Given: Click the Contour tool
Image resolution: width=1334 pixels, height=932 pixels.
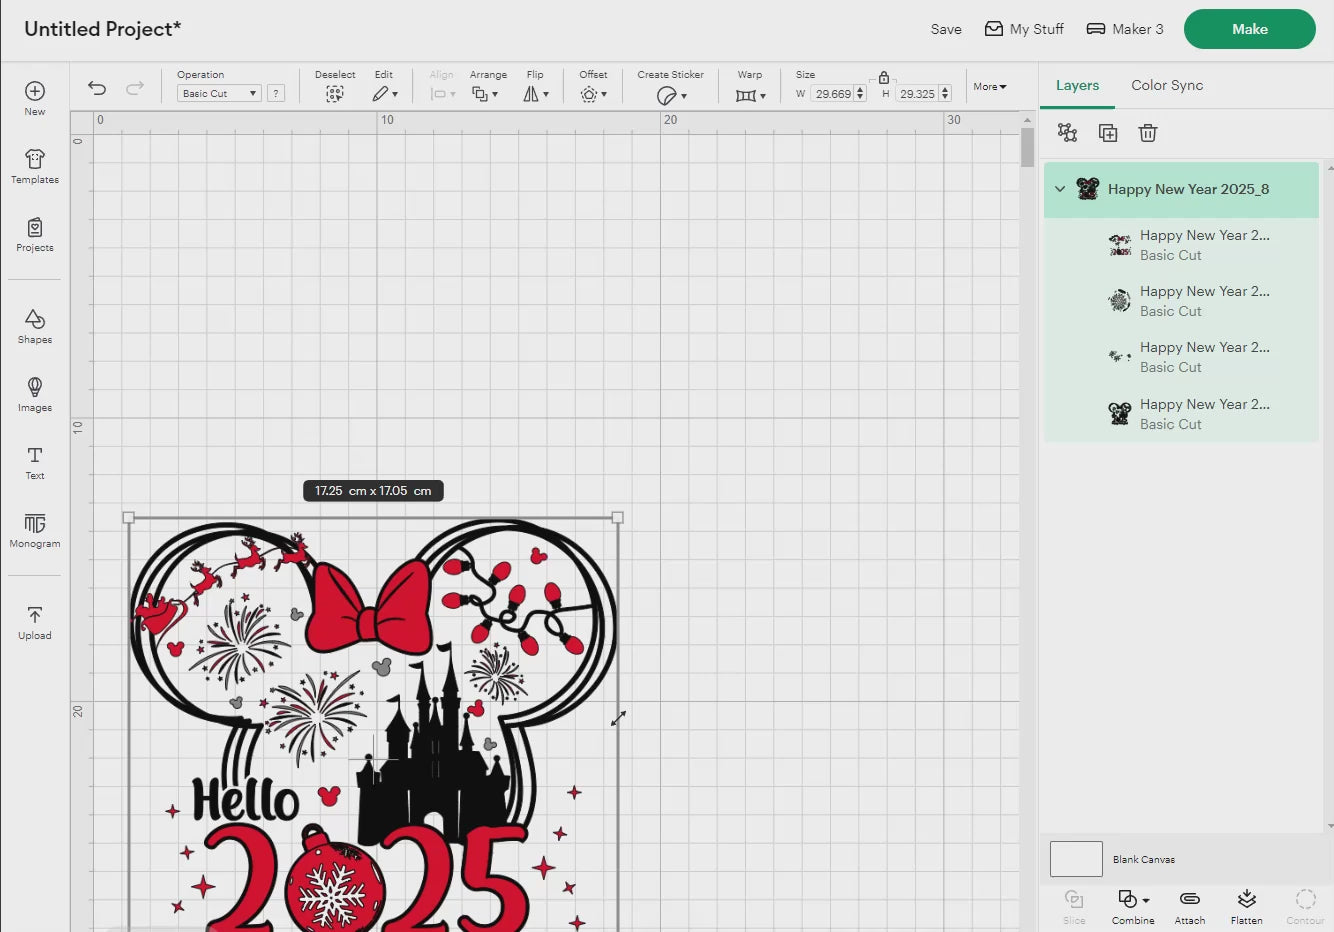Looking at the screenshot, I should click(x=1305, y=906).
